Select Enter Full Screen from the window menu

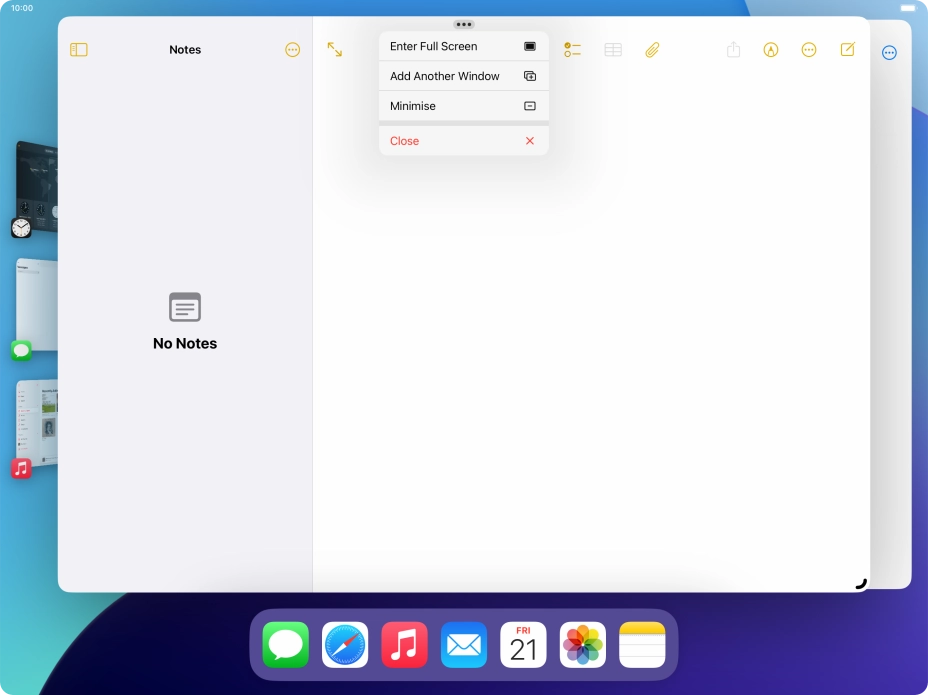[x=463, y=46]
